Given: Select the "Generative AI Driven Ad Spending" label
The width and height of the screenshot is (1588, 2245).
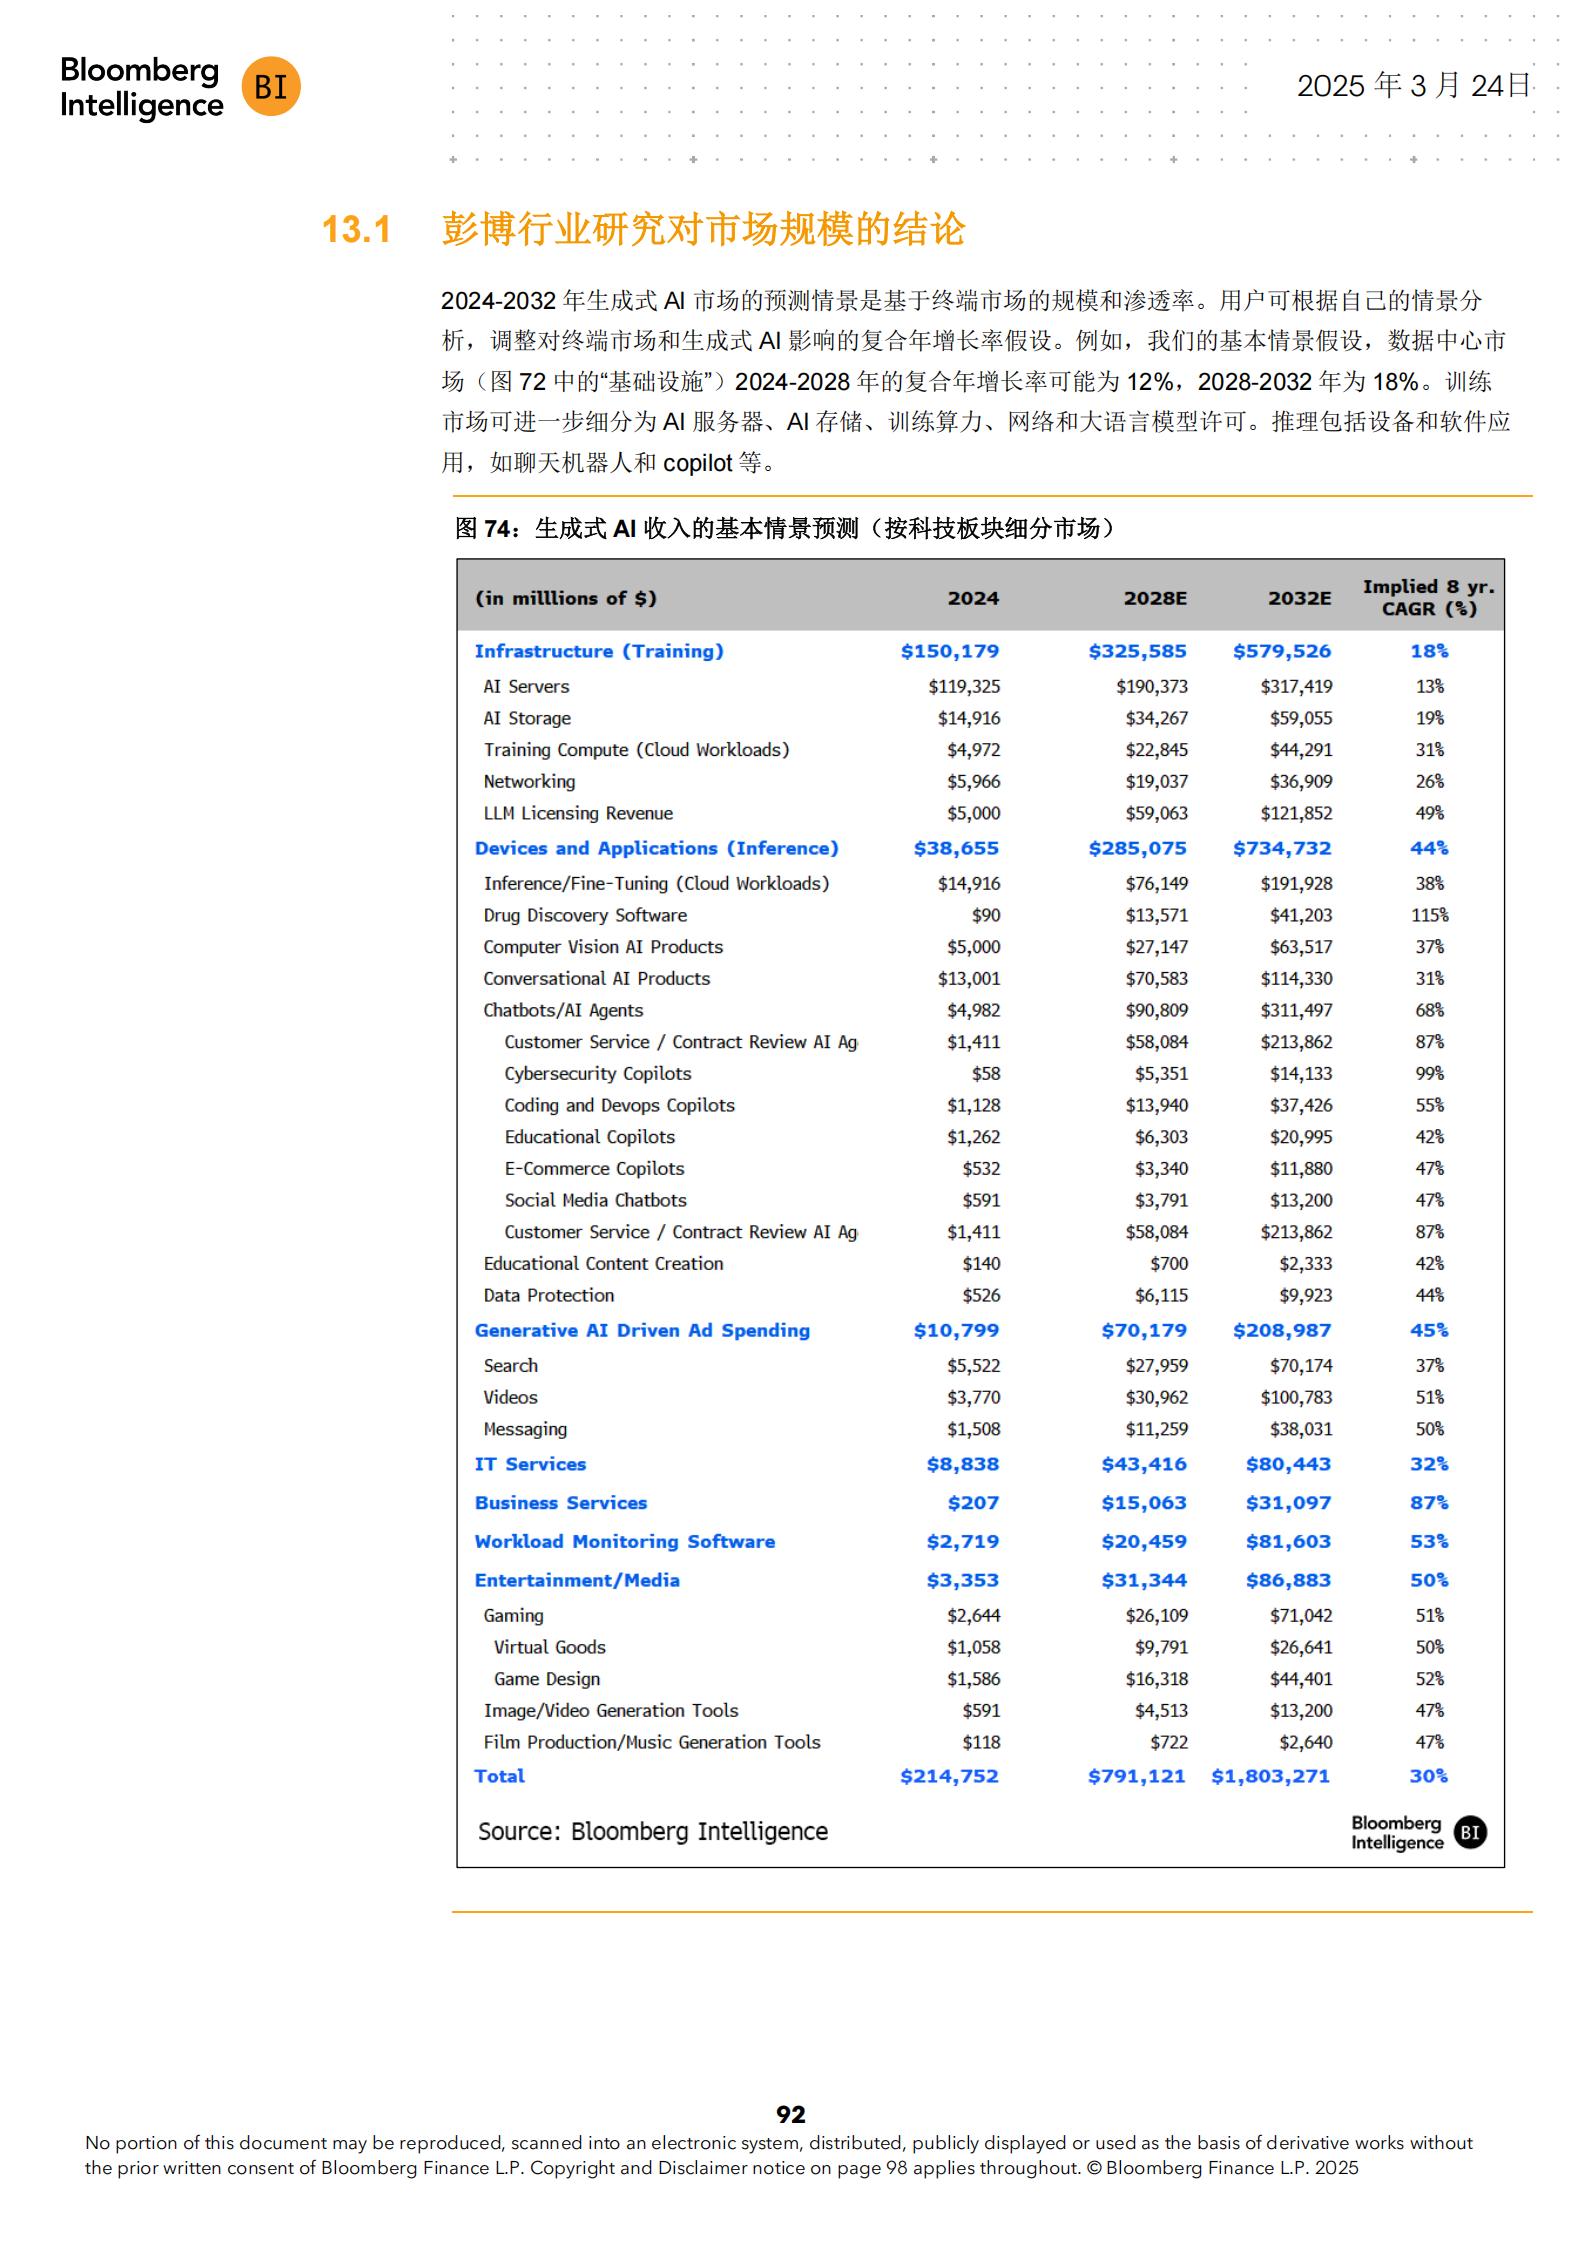Looking at the screenshot, I should [x=642, y=1330].
